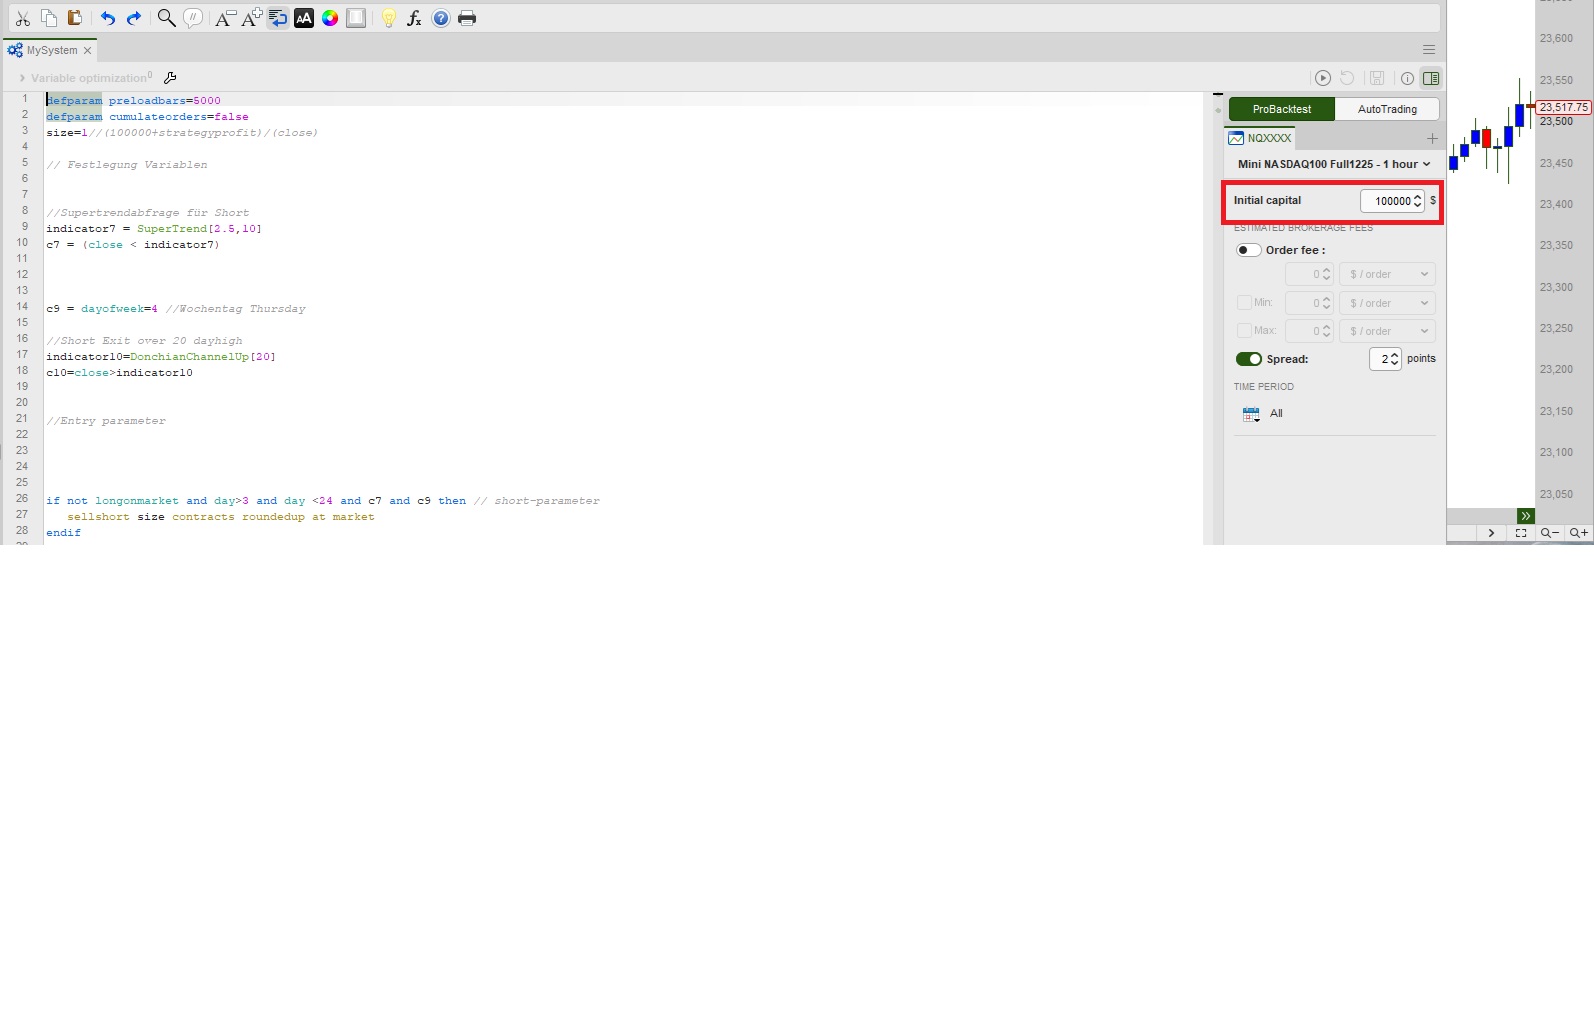Click the light bulb hint icon
This screenshot has height=1013, width=1594.
pyautogui.click(x=389, y=18)
